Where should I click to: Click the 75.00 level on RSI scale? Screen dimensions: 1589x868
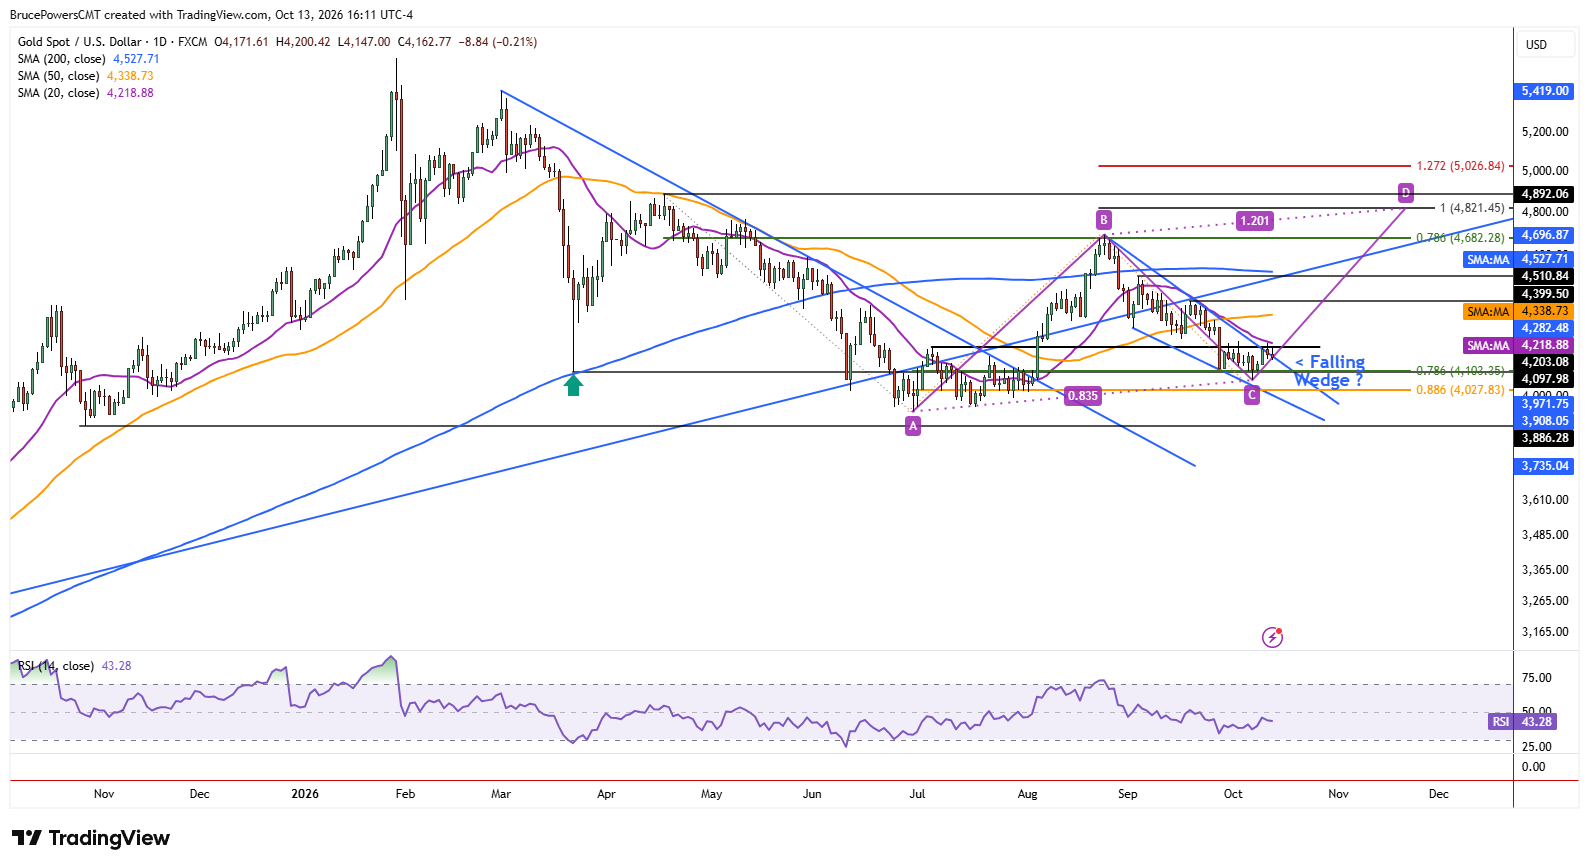pyautogui.click(x=1537, y=678)
